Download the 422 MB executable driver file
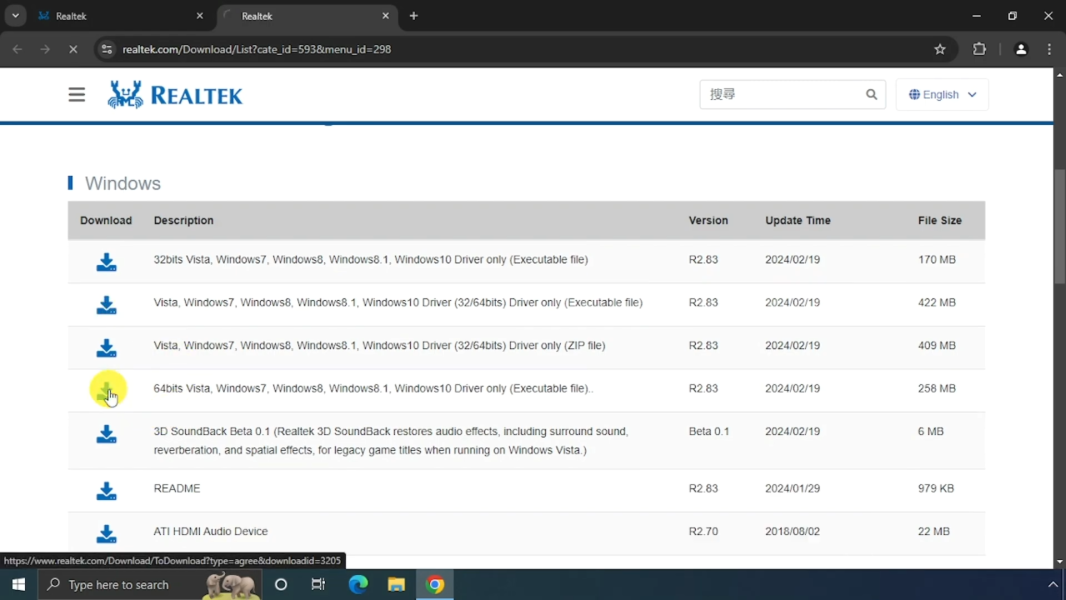The width and height of the screenshot is (1066, 600). pyautogui.click(x=106, y=304)
